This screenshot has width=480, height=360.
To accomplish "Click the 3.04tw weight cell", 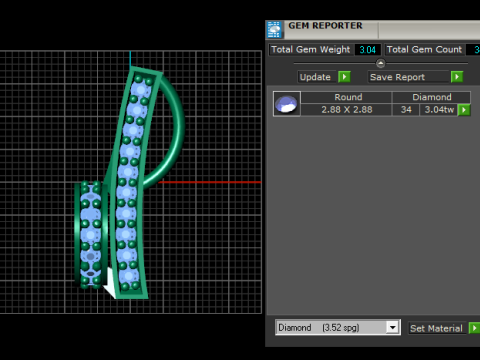I will [439, 110].
